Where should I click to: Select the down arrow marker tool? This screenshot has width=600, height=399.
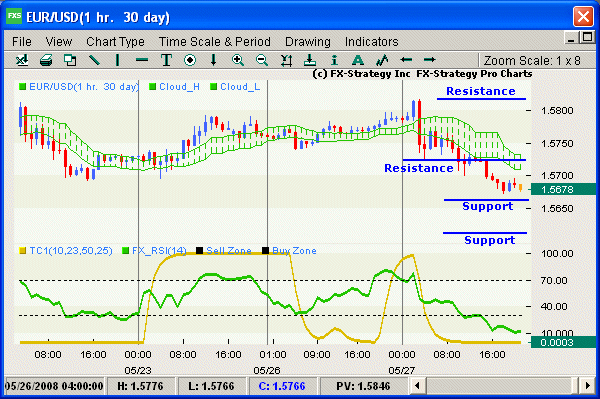coord(214,60)
